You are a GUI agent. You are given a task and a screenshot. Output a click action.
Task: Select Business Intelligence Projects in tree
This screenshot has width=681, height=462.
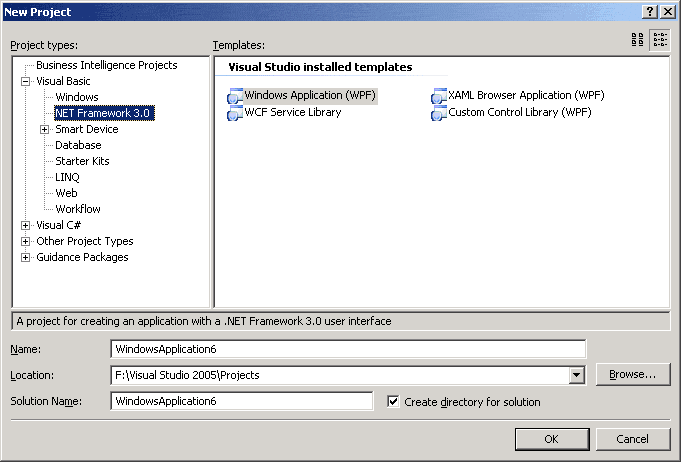tap(106, 65)
